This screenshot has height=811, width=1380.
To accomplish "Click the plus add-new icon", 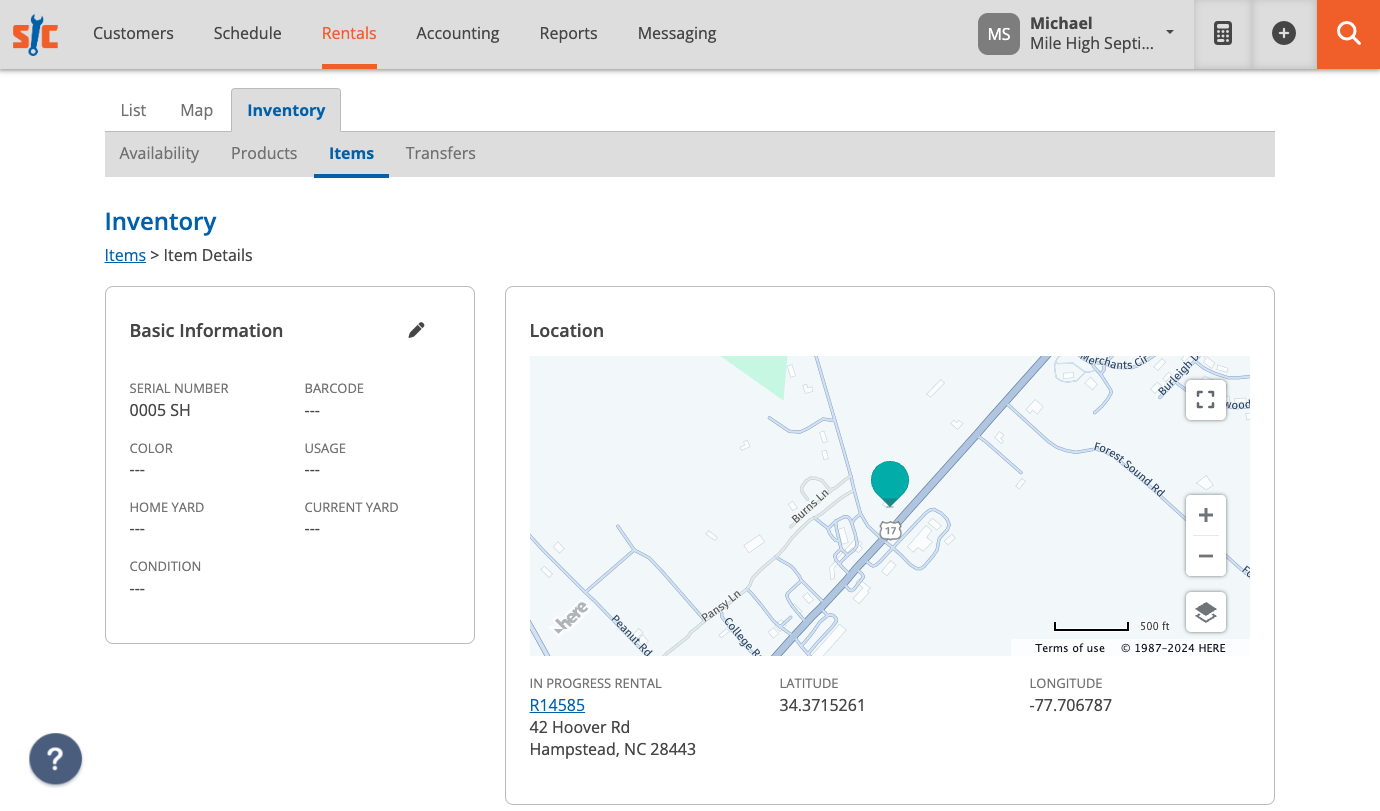I will pos(1284,34).
